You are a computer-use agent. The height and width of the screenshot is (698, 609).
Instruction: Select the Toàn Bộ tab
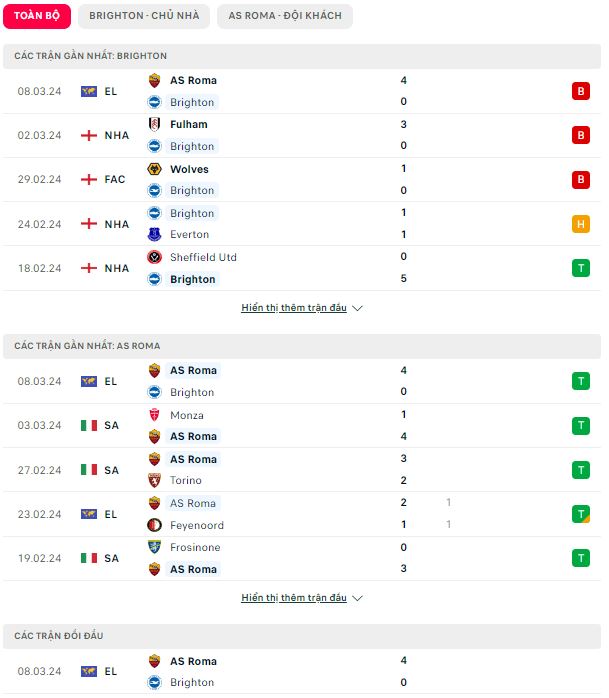click(37, 16)
